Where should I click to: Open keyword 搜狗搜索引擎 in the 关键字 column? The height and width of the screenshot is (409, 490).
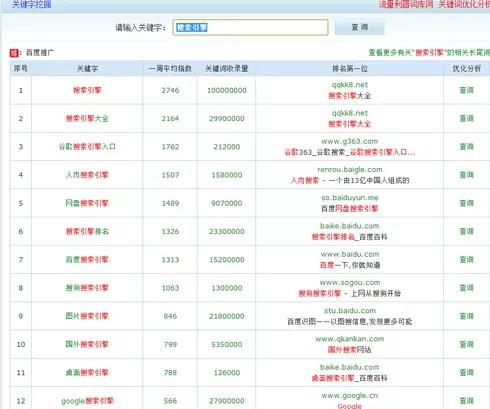point(87,288)
